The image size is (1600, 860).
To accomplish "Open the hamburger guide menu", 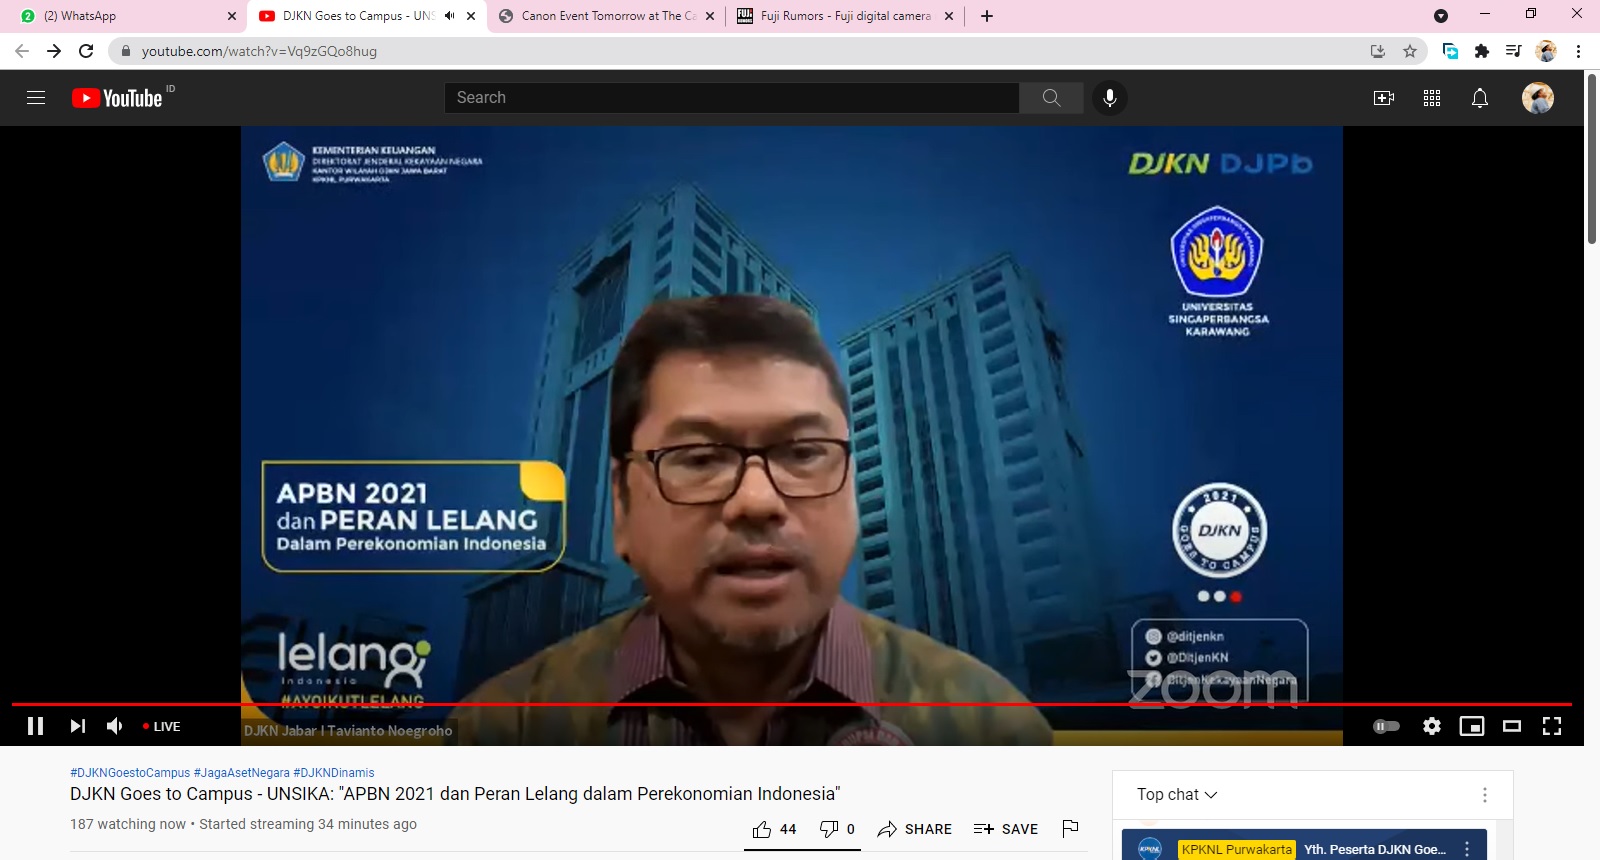I will coord(36,97).
